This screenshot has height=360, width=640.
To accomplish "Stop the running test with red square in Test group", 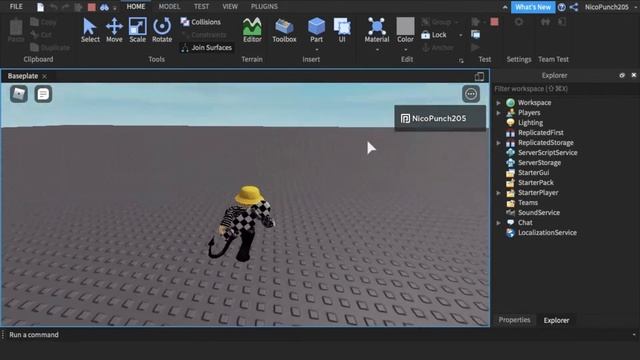I will [494, 22].
